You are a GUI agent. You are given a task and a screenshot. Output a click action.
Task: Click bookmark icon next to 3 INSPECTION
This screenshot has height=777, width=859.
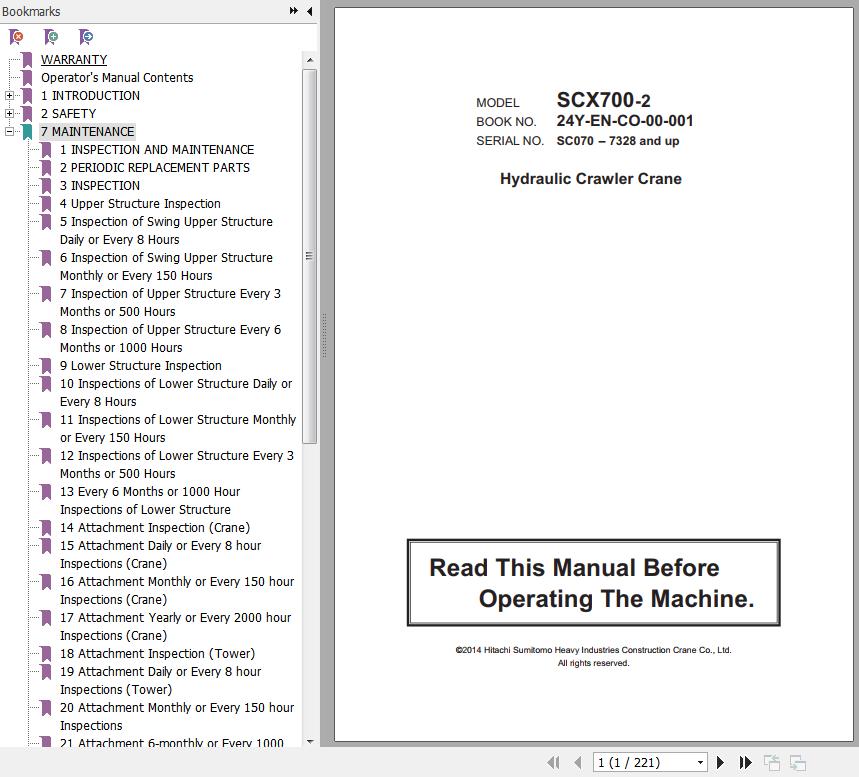[x=46, y=186]
